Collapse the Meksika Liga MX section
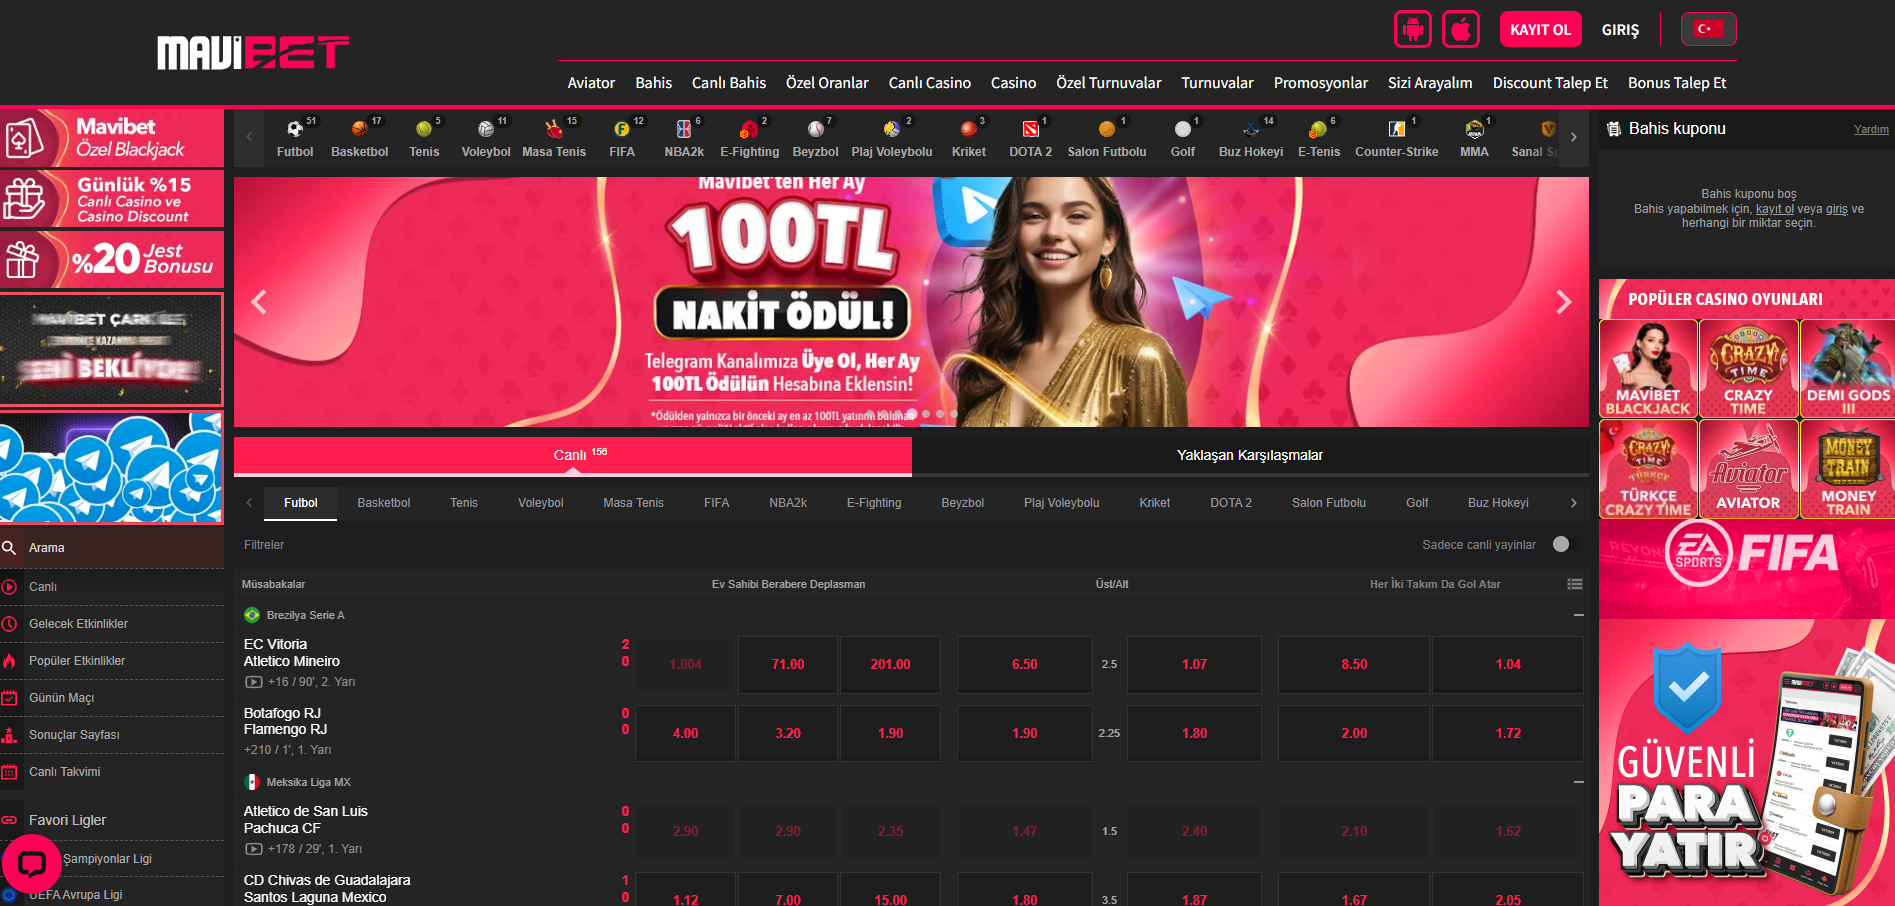The width and height of the screenshot is (1895, 906). tap(1578, 782)
